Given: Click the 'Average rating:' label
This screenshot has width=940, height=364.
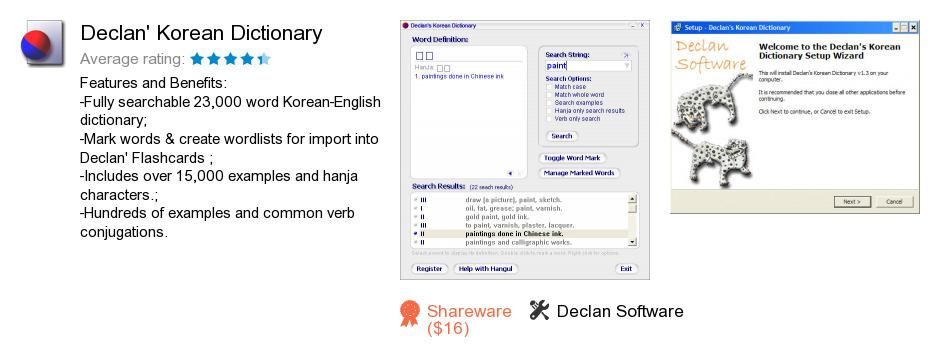Looking at the screenshot, I should tap(132, 59).
